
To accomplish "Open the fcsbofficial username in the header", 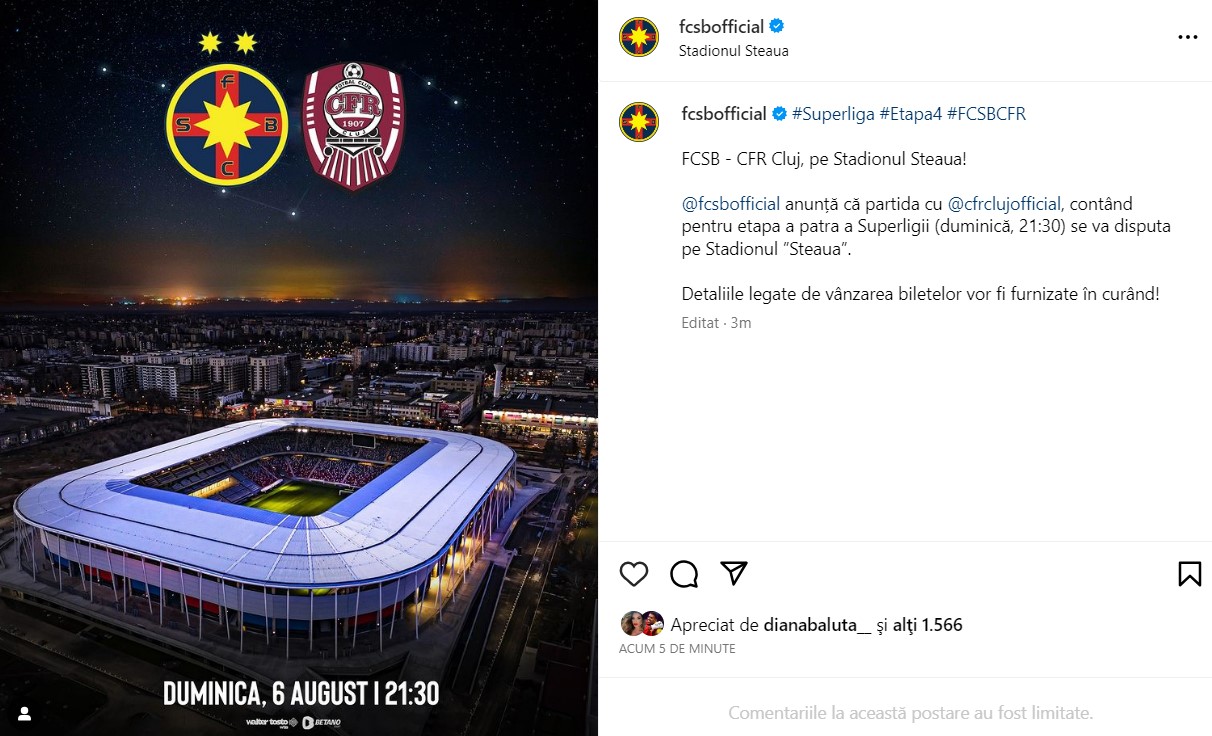I will coord(721,27).
